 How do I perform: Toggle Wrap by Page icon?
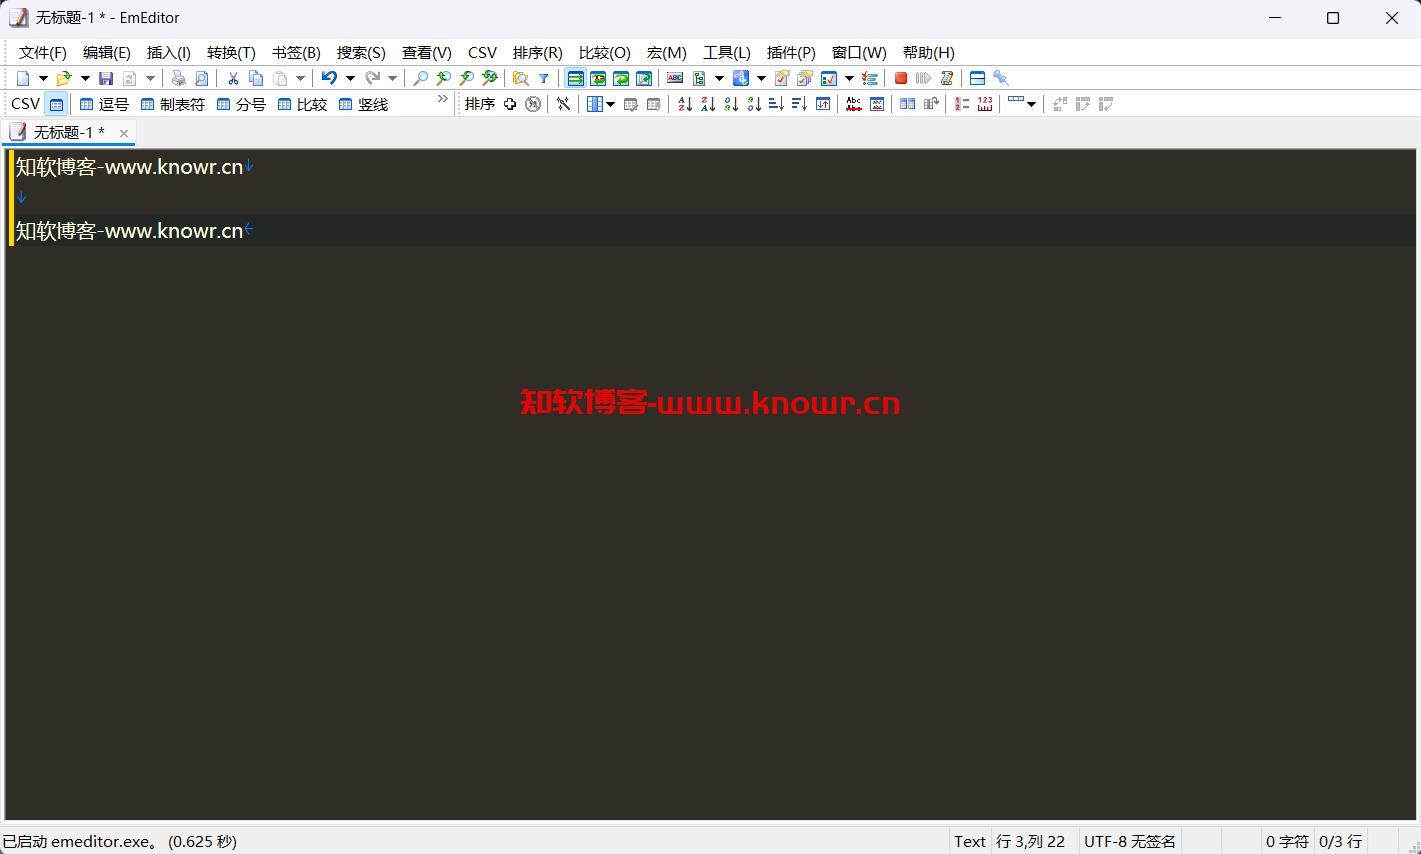tap(644, 78)
